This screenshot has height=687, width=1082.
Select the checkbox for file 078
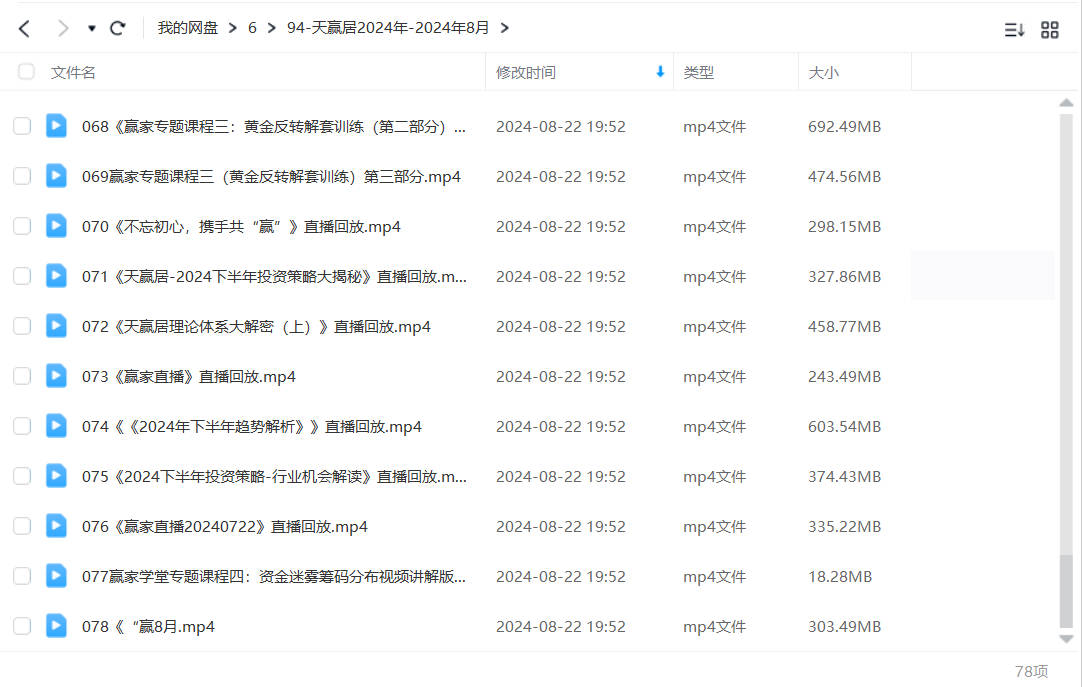point(22,626)
